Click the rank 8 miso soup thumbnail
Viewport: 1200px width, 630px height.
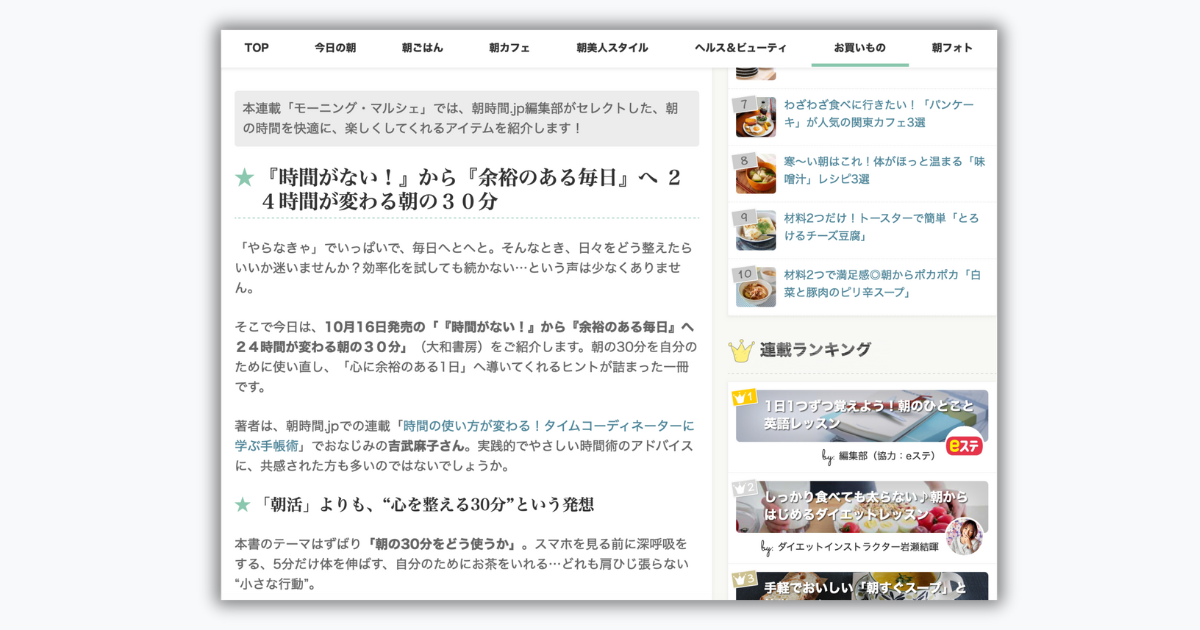click(x=756, y=174)
